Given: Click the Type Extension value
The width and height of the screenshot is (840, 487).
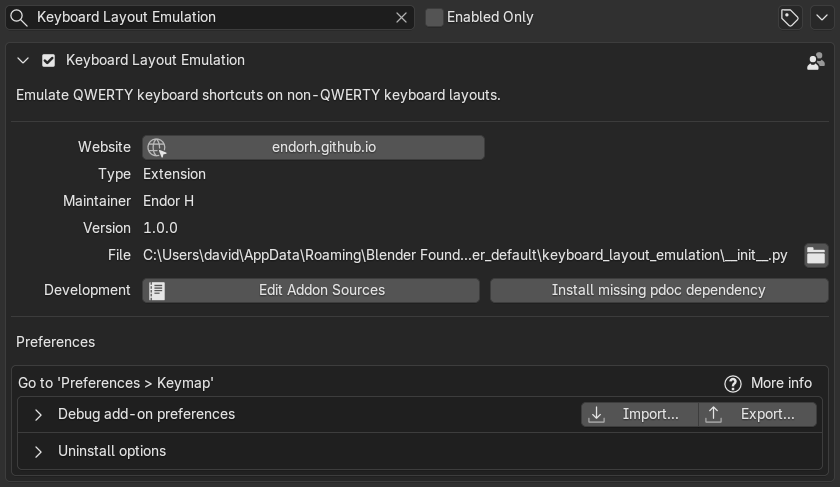Looking at the screenshot, I should (x=174, y=174).
